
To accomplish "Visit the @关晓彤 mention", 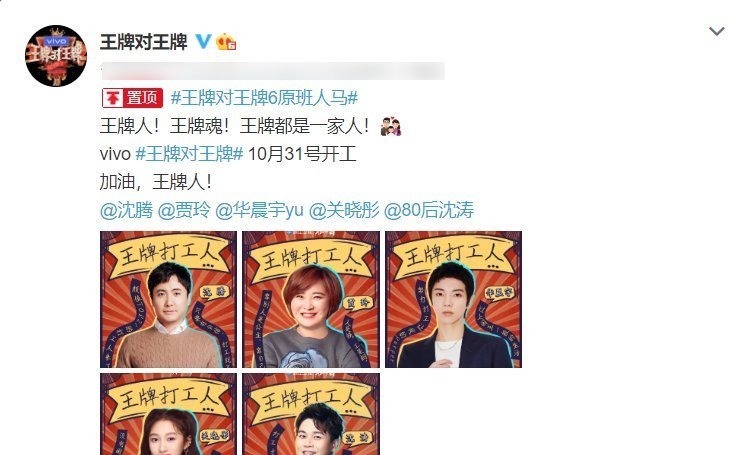I will coord(344,210).
